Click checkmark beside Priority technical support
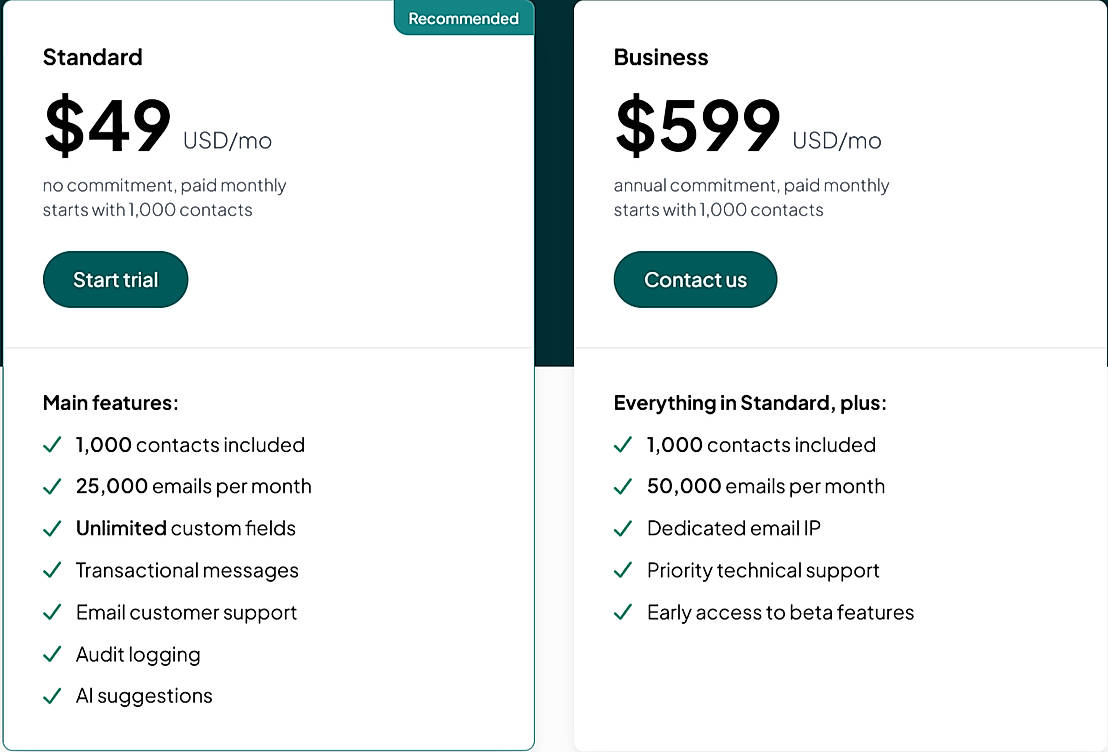Viewport: 1108px width, 752px height. click(x=623, y=571)
